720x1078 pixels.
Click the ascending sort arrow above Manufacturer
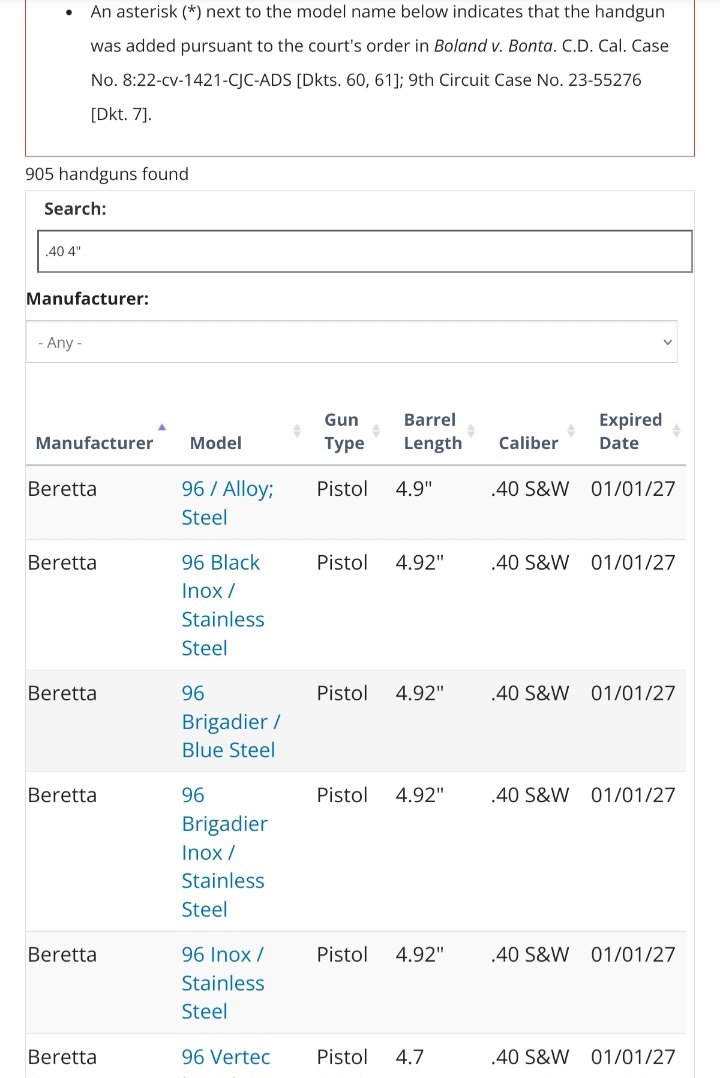coord(162,424)
